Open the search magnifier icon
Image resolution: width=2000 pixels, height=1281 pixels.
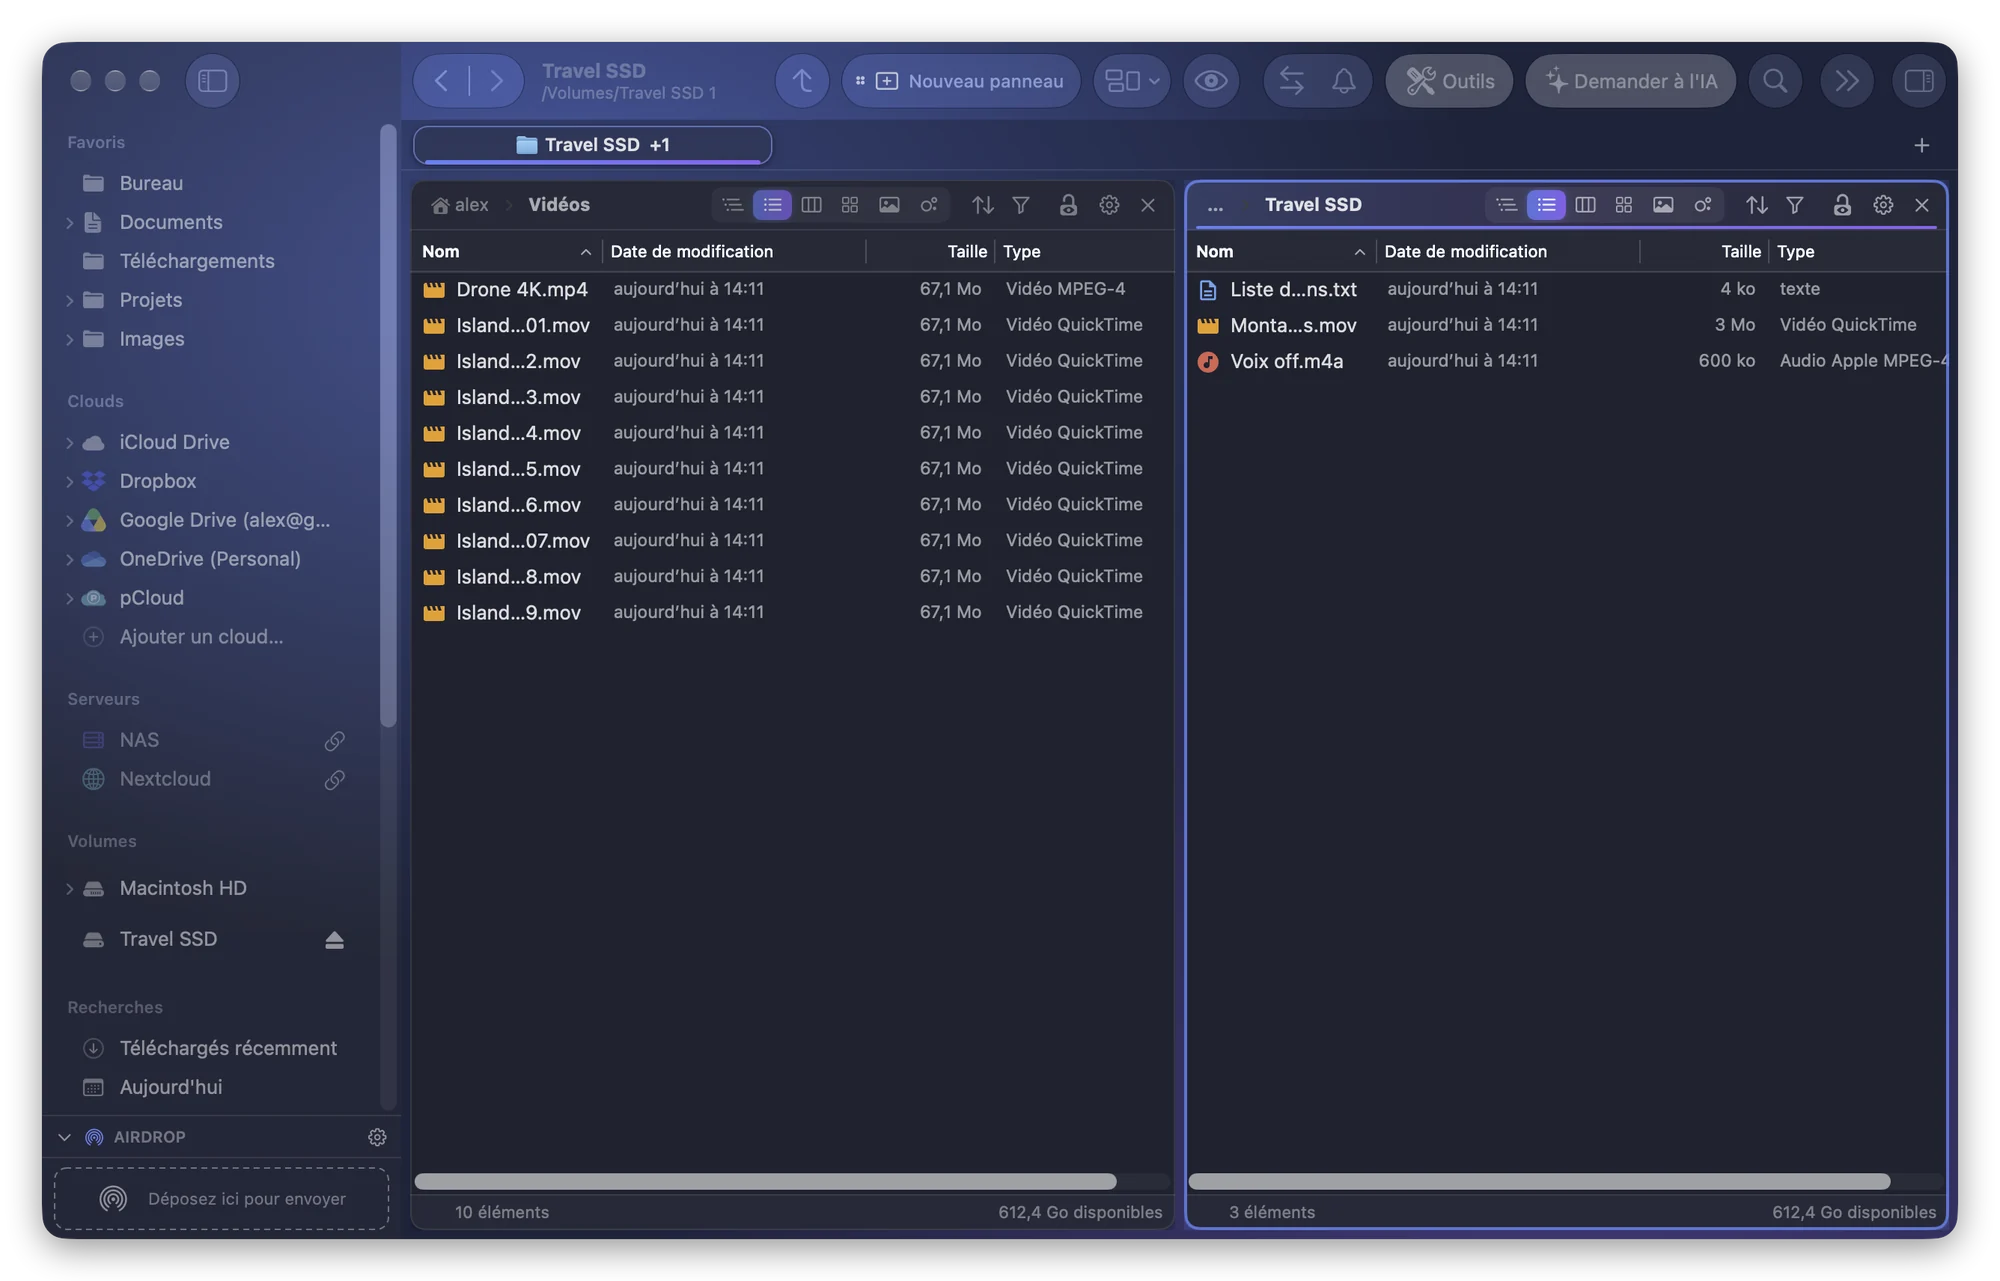pyautogui.click(x=1775, y=80)
